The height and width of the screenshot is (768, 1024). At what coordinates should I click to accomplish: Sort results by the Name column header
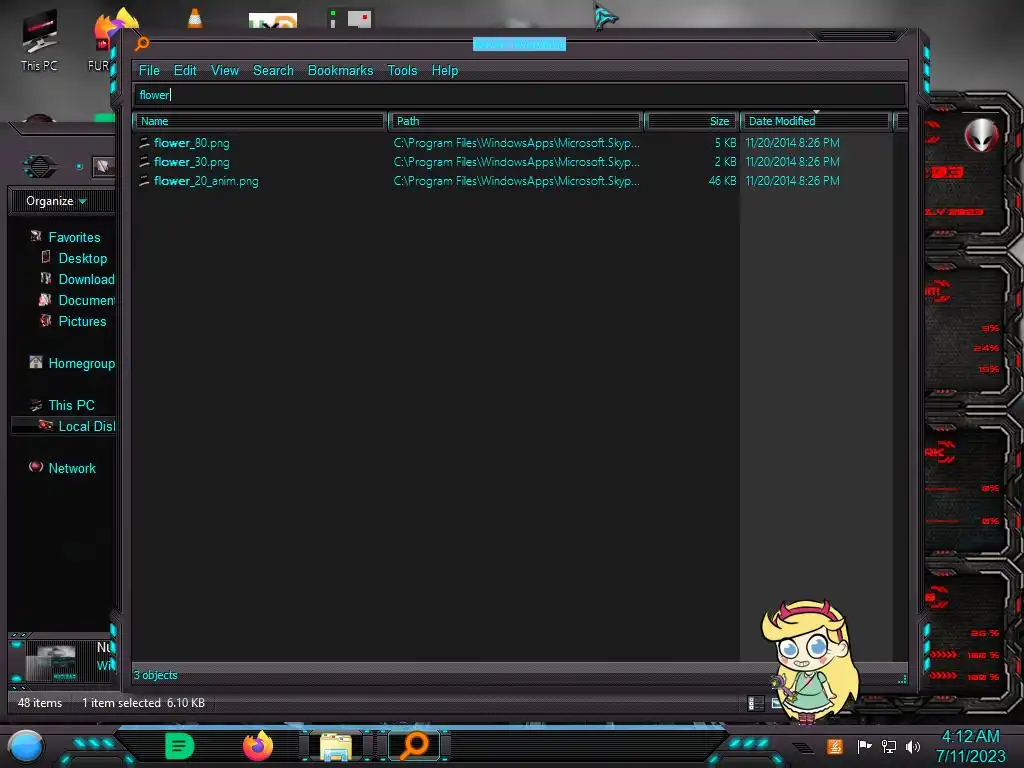[260, 121]
